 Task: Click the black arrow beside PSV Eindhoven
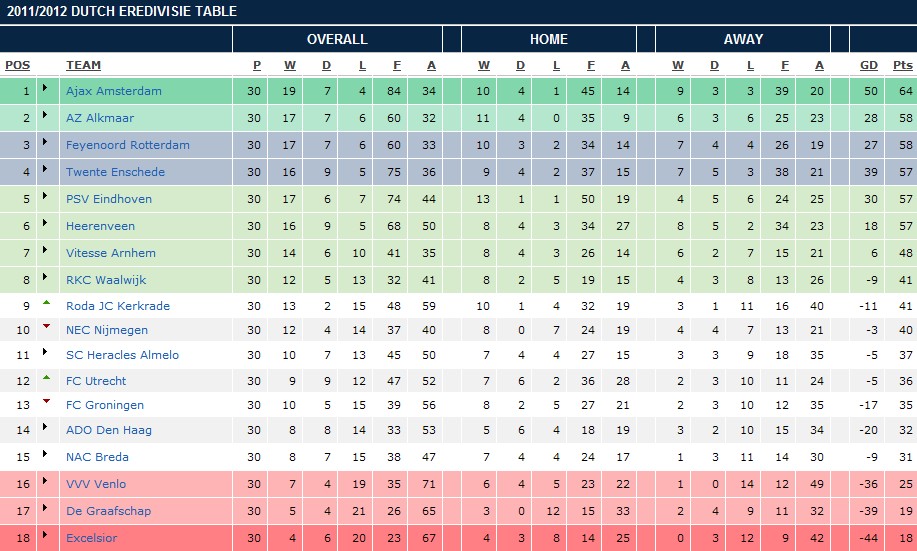(45, 197)
